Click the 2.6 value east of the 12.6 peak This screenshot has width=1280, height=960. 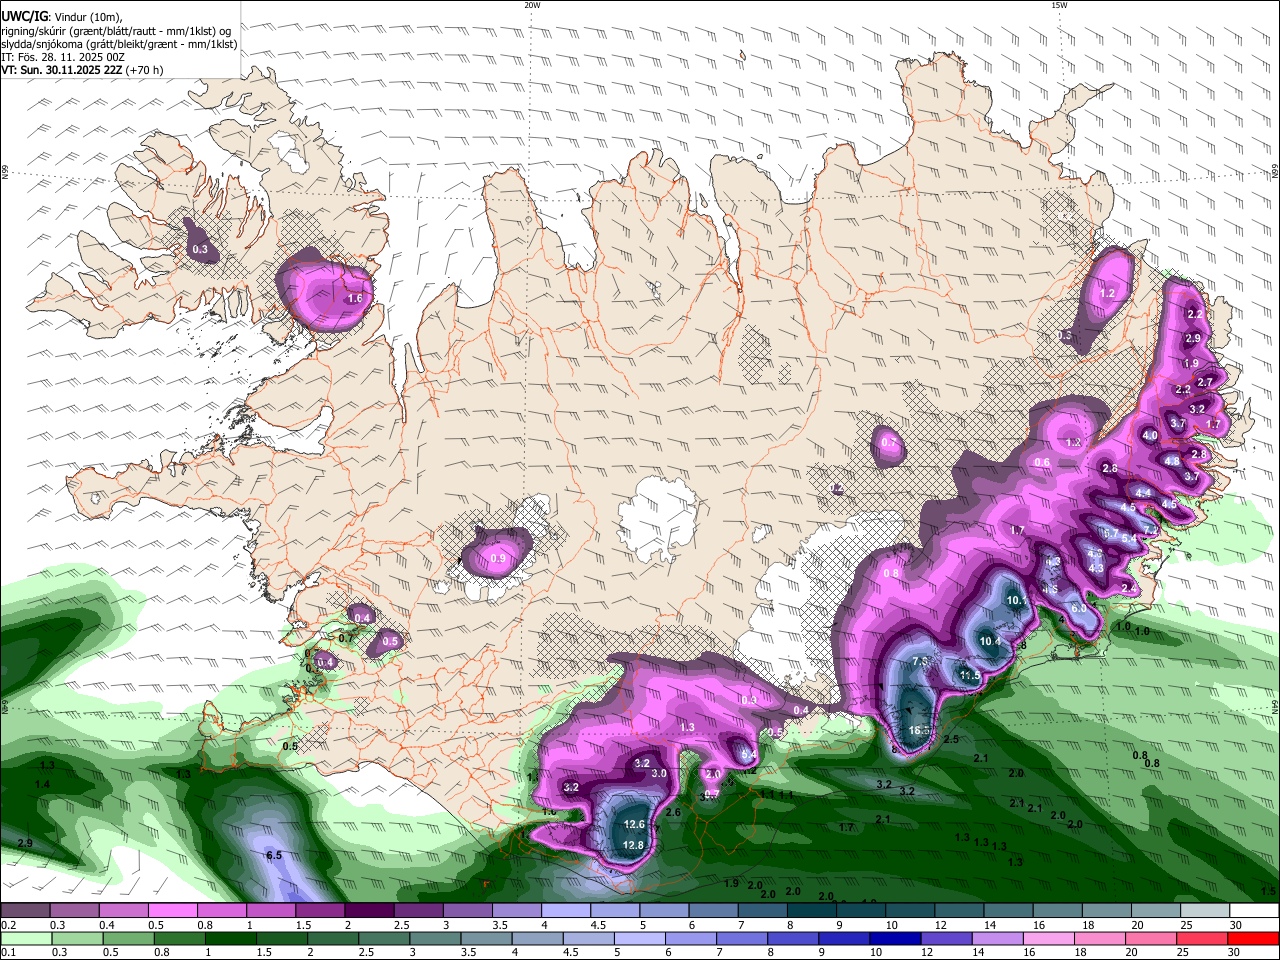click(x=673, y=812)
